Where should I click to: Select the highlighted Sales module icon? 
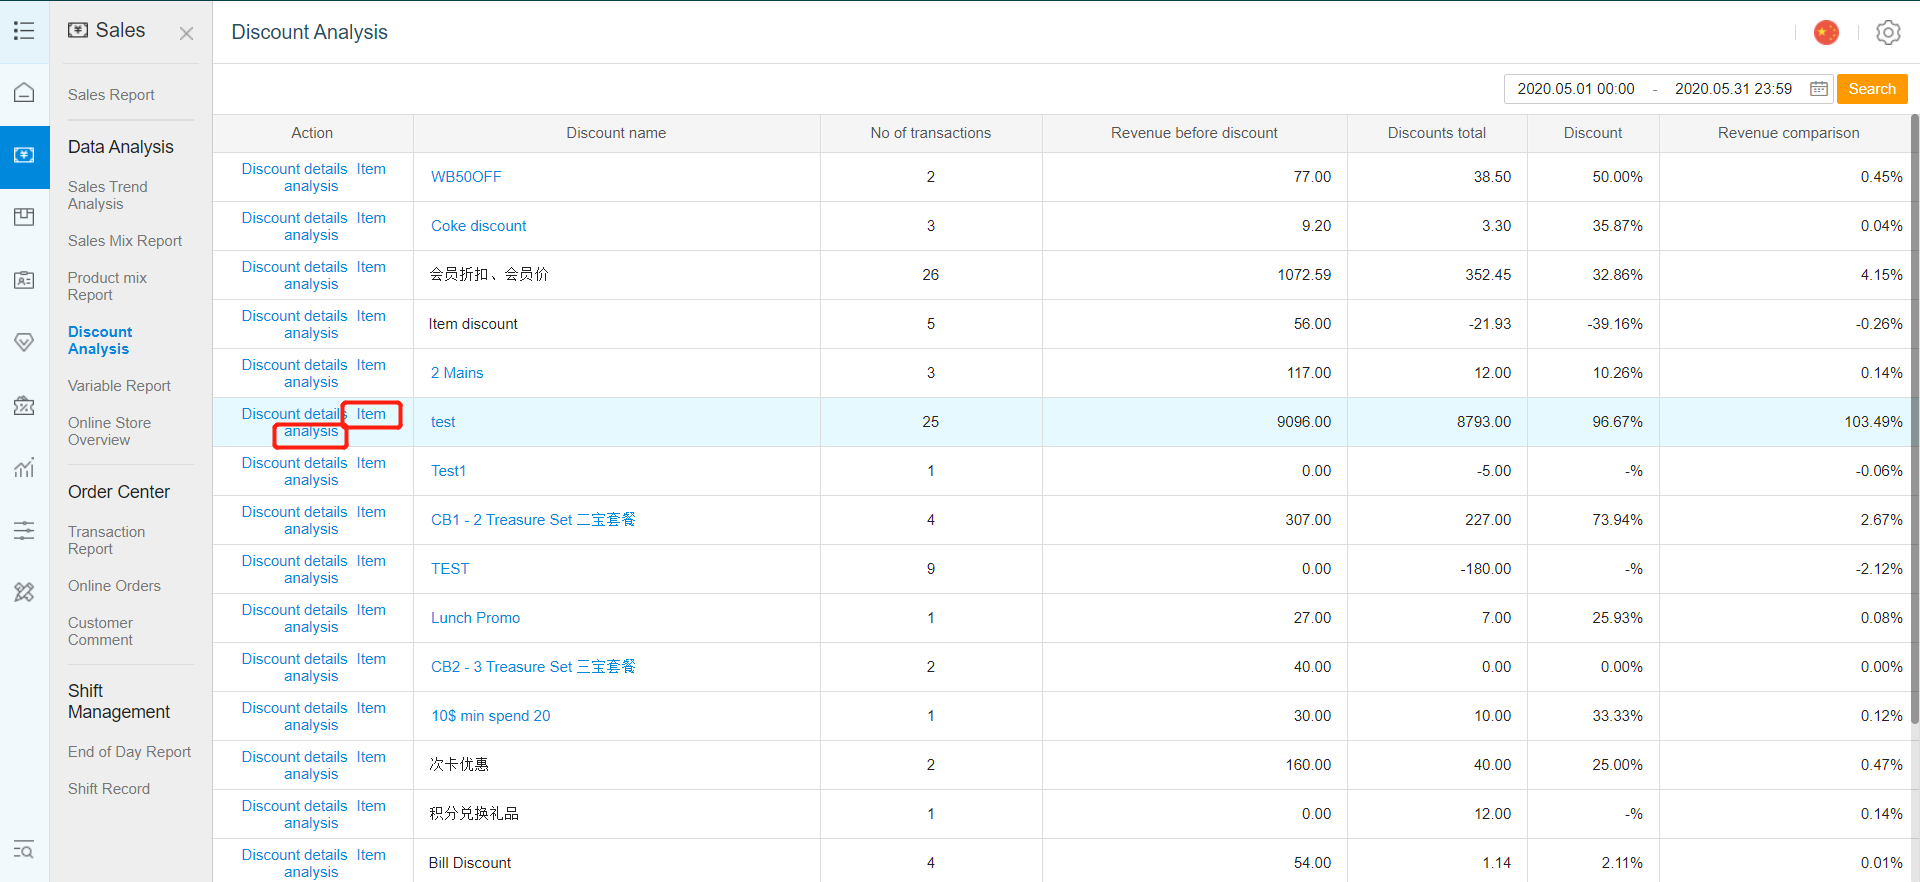coord(24,156)
